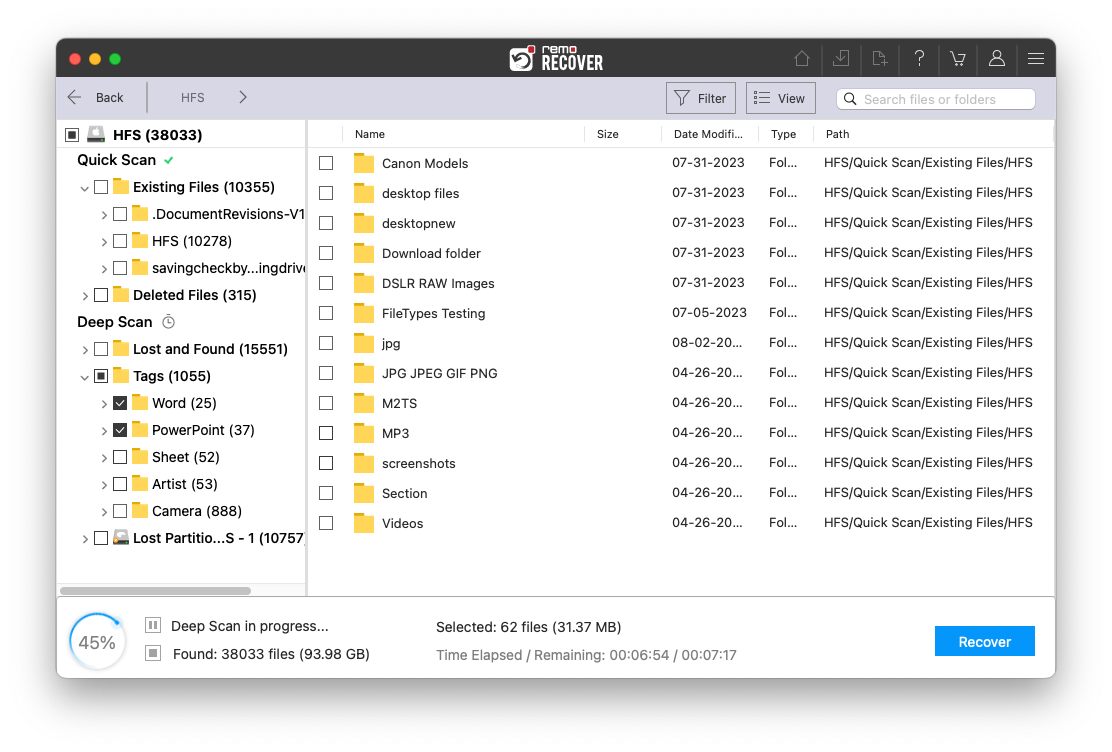Pause the Deep Scan in progress
The height and width of the screenshot is (752, 1112).
tap(152, 625)
